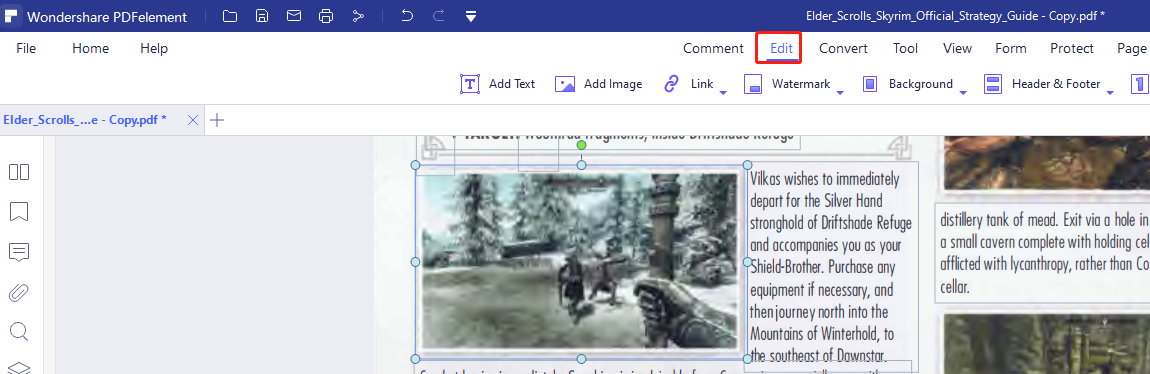This screenshot has height=374, width=1150.
Task: Open the Layers sidebar panel
Action: pyautogui.click(x=19, y=368)
